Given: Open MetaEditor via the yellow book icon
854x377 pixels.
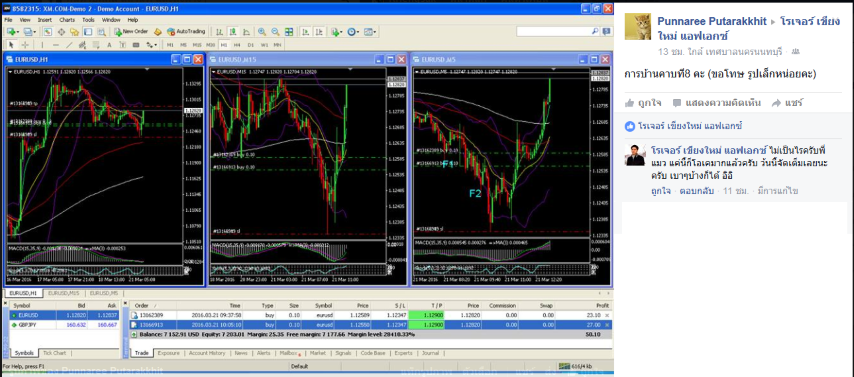Looking at the screenshot, I should (158, 32).
